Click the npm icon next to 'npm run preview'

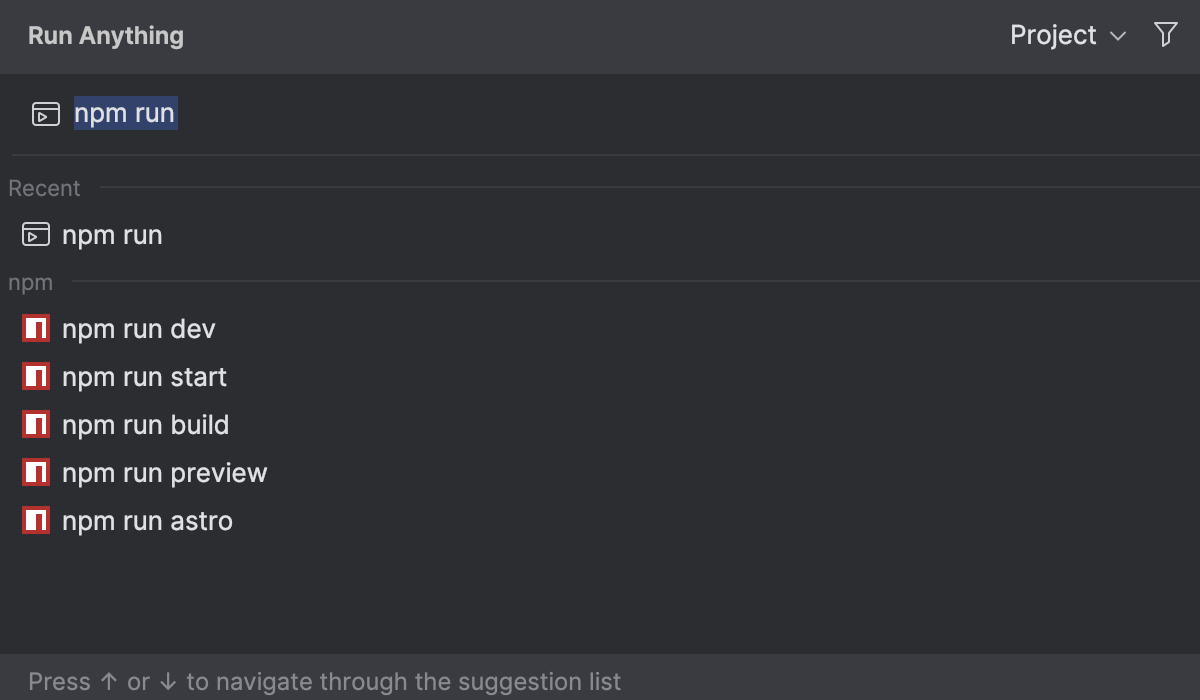coord(35,472)
